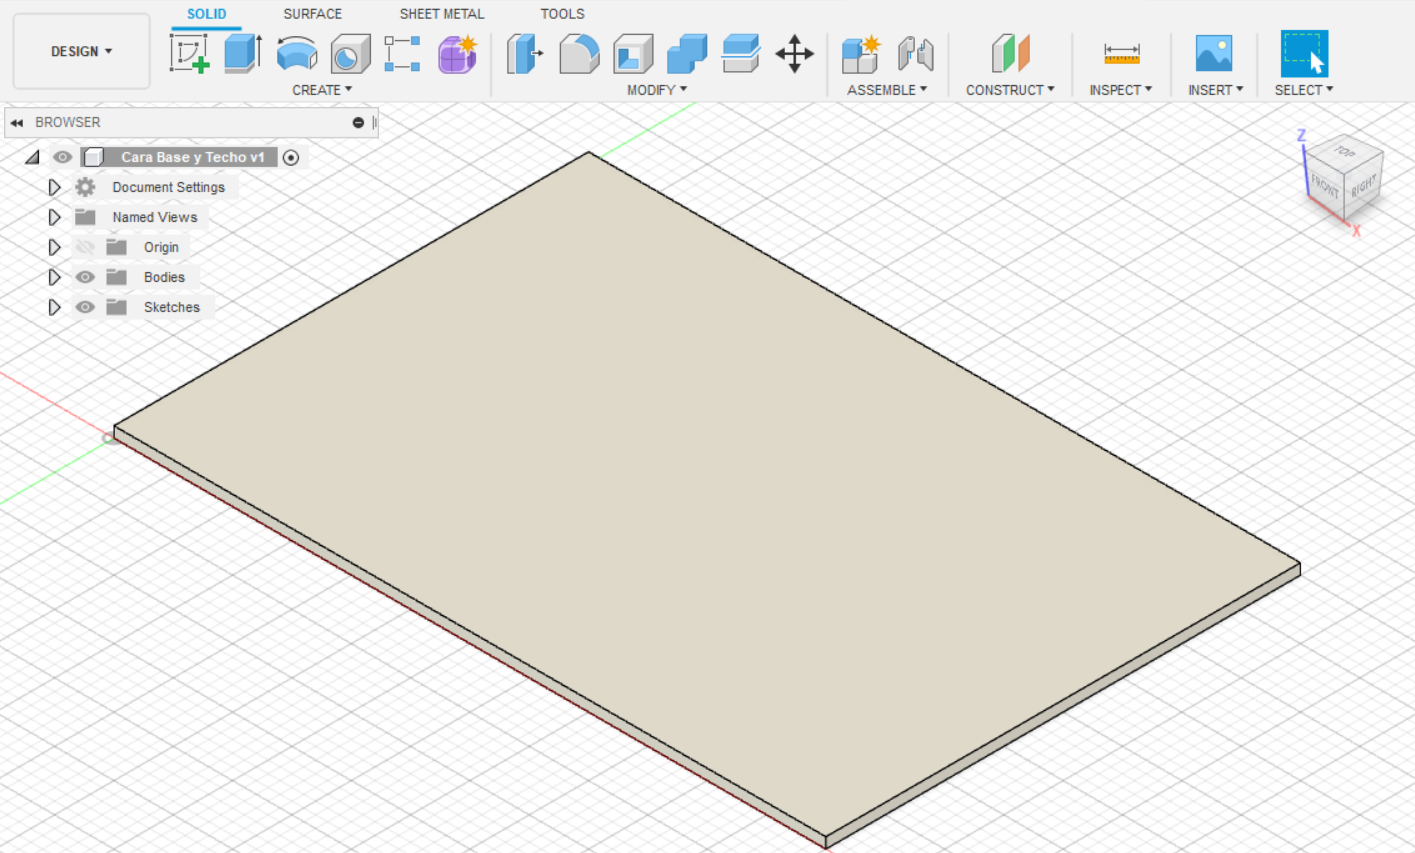Show the hidden Origin folder
This screenshot has height=853, width=1415.
point(85,247)
